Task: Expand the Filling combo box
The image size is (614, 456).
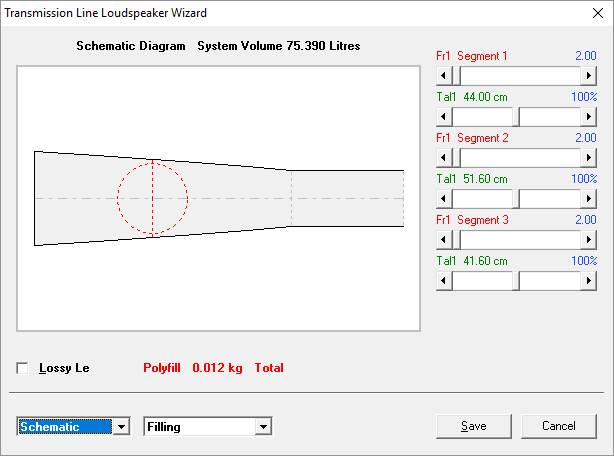Action: (x=263, y=426)
